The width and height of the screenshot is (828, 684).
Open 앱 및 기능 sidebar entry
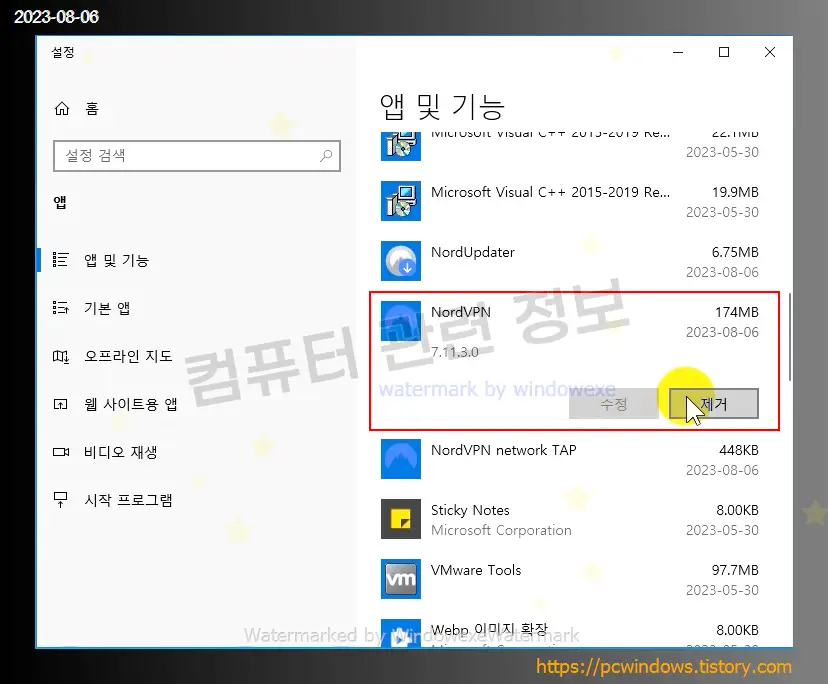click(x=116, y=260)
